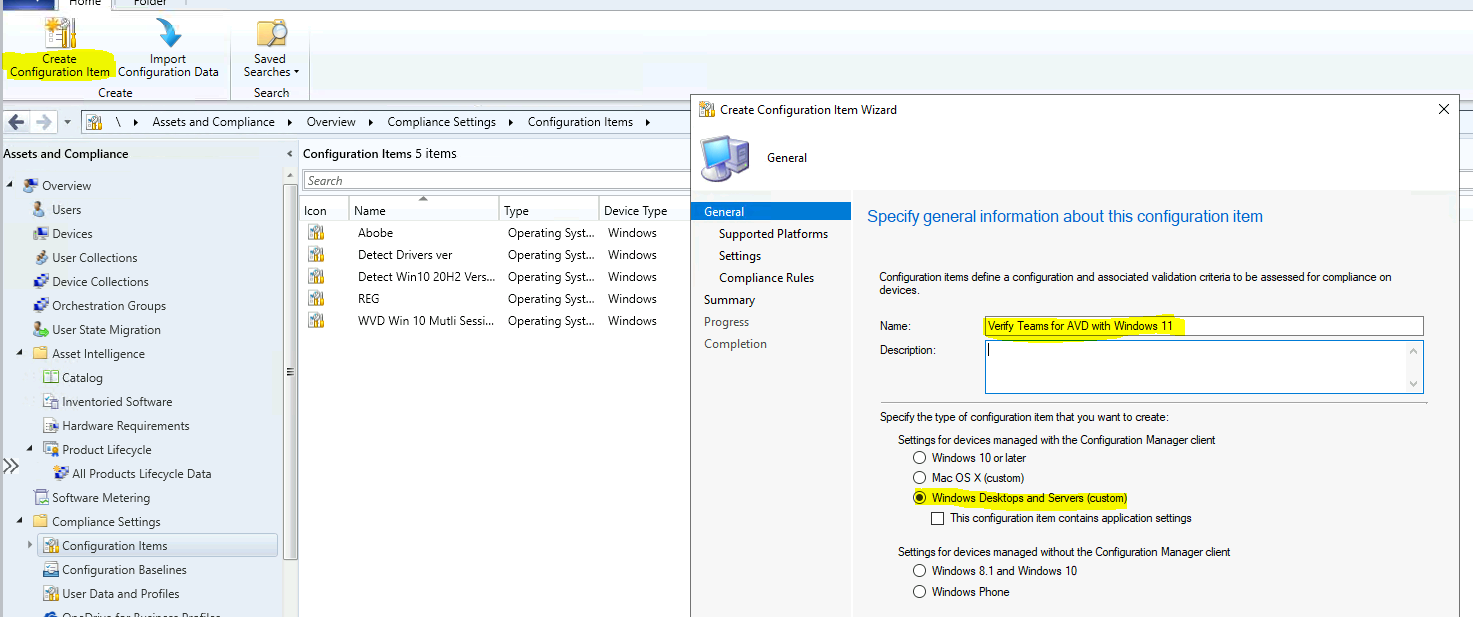Click the back navigation arrow
Screen dimensions: 1473x617
(x=15, y=120)
